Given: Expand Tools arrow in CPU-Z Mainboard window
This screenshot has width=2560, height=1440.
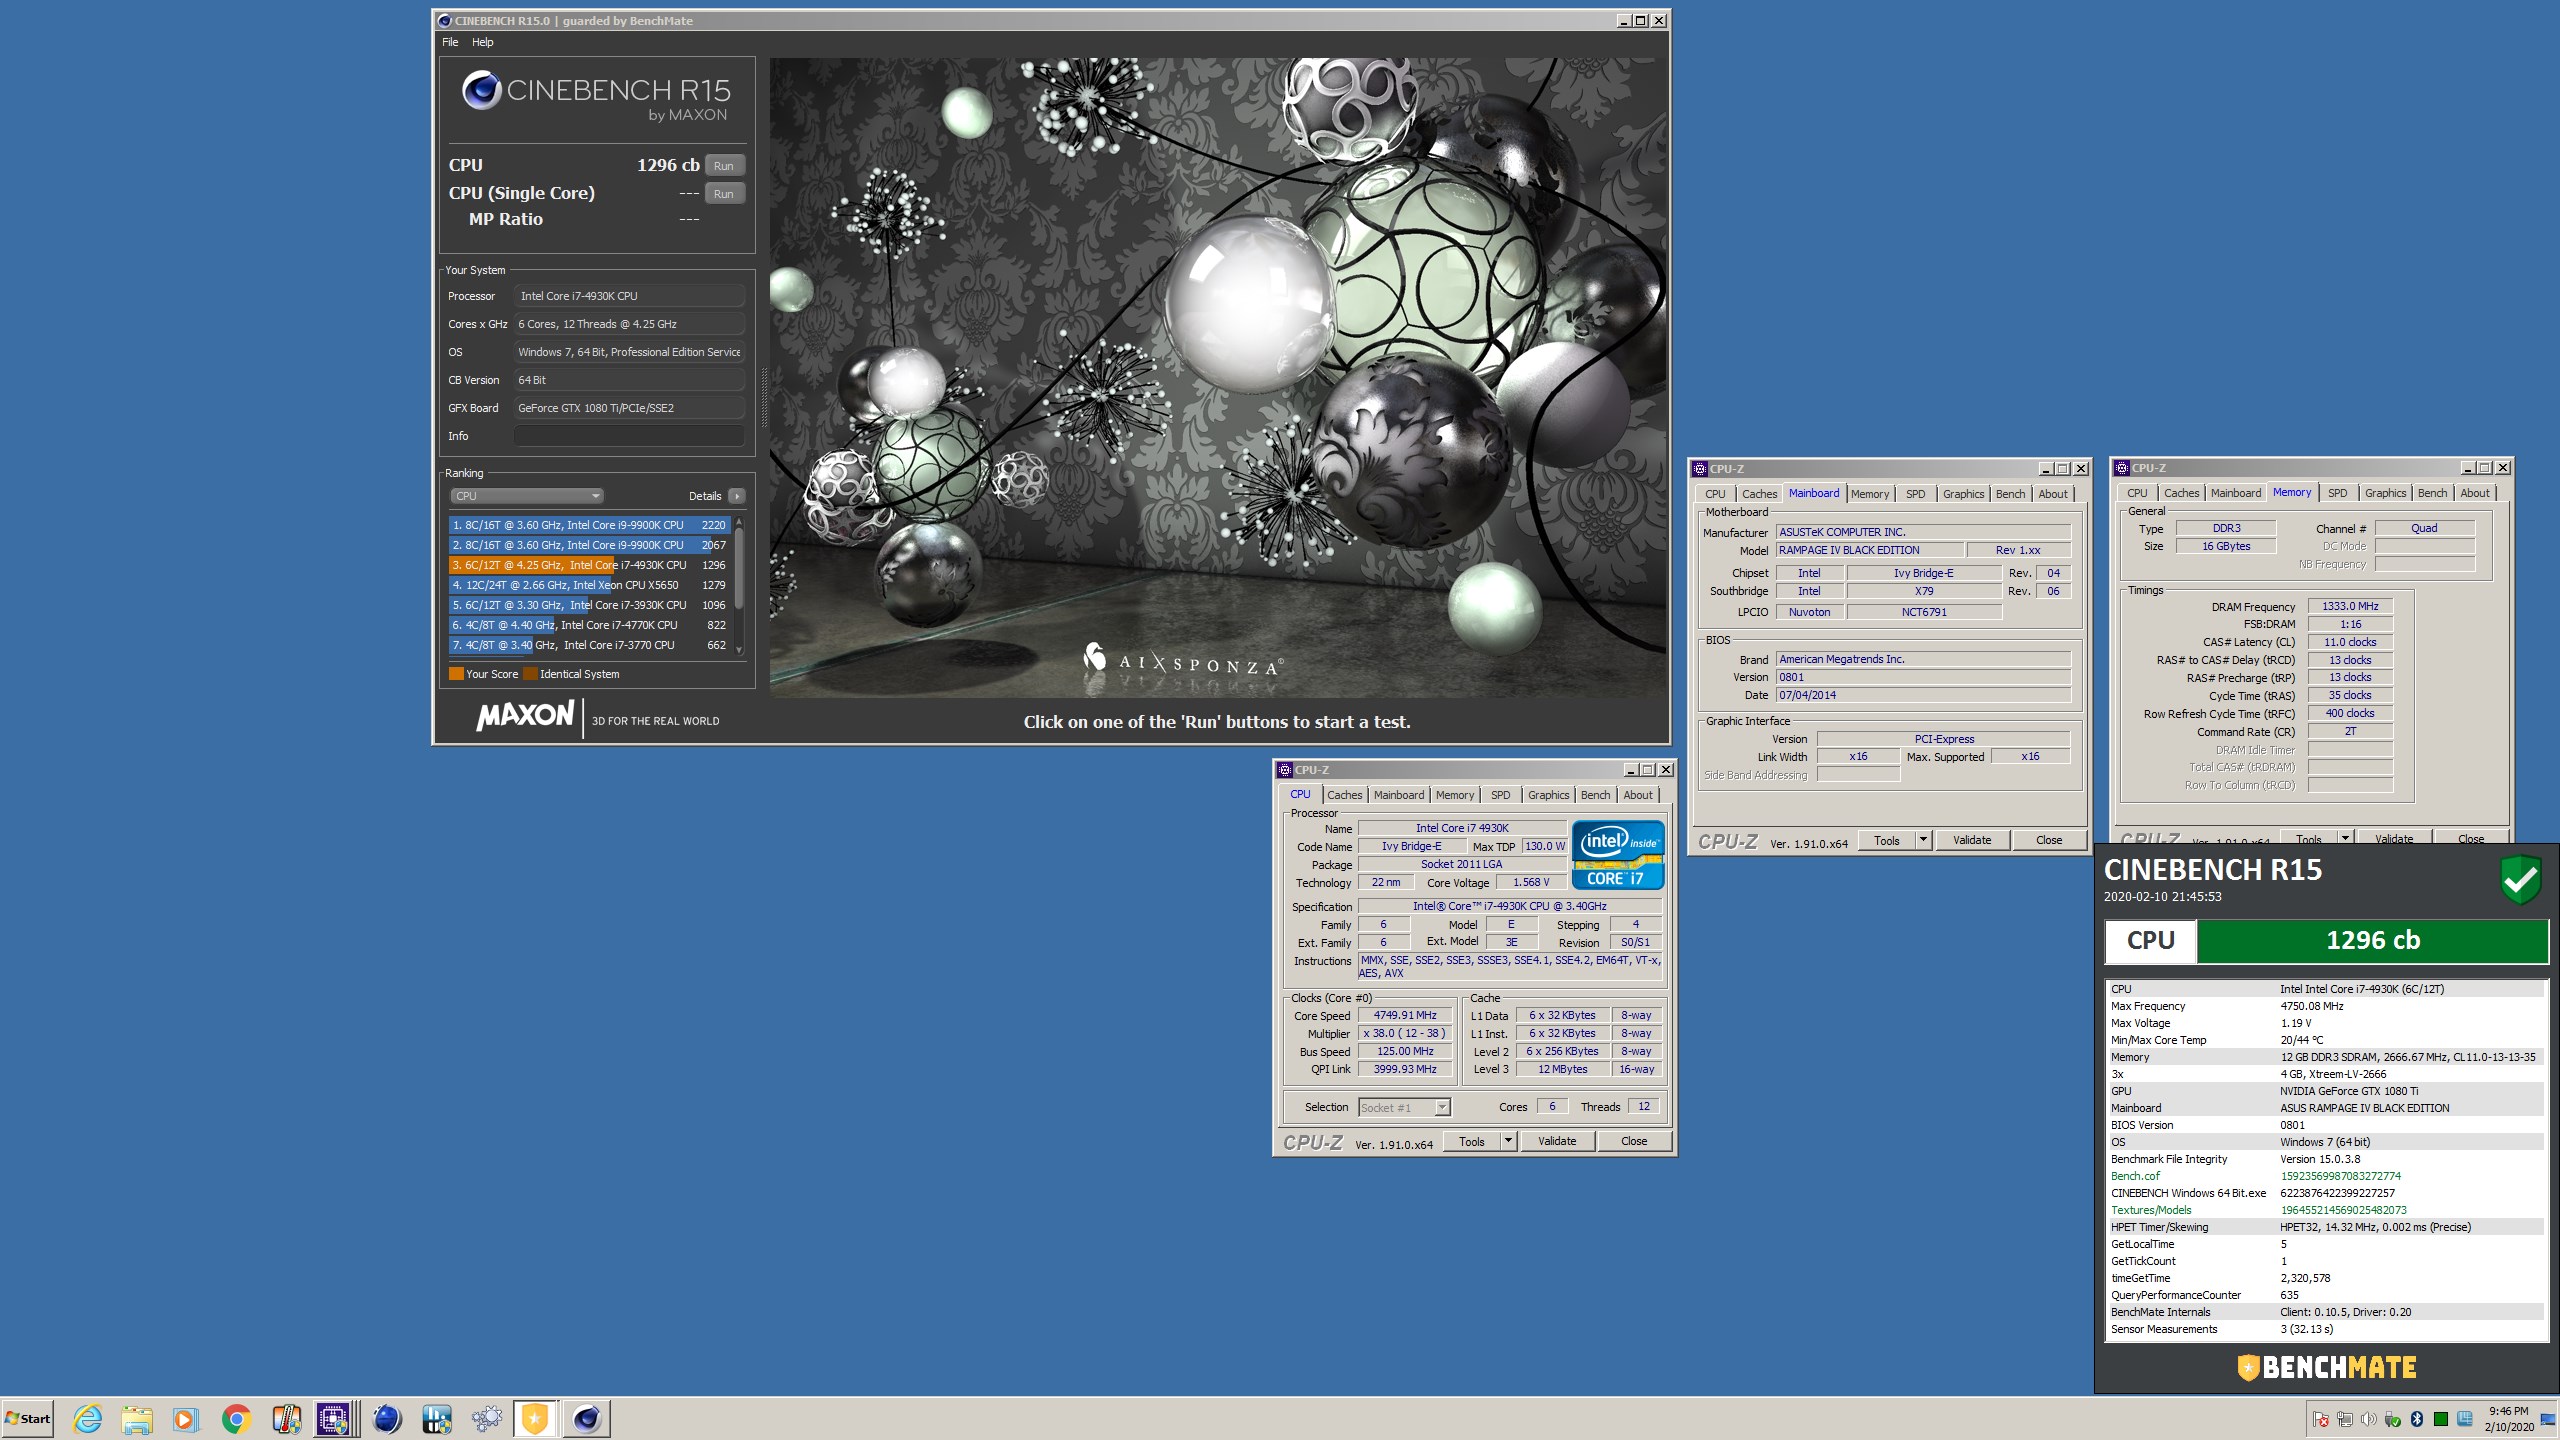Looking at the screenshot, I should pos(1923,840).
